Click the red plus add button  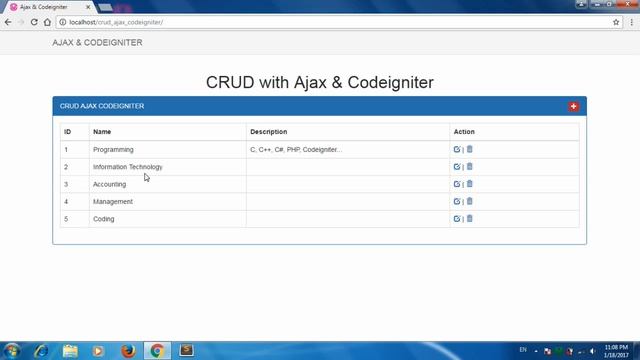tap(573, 107)
